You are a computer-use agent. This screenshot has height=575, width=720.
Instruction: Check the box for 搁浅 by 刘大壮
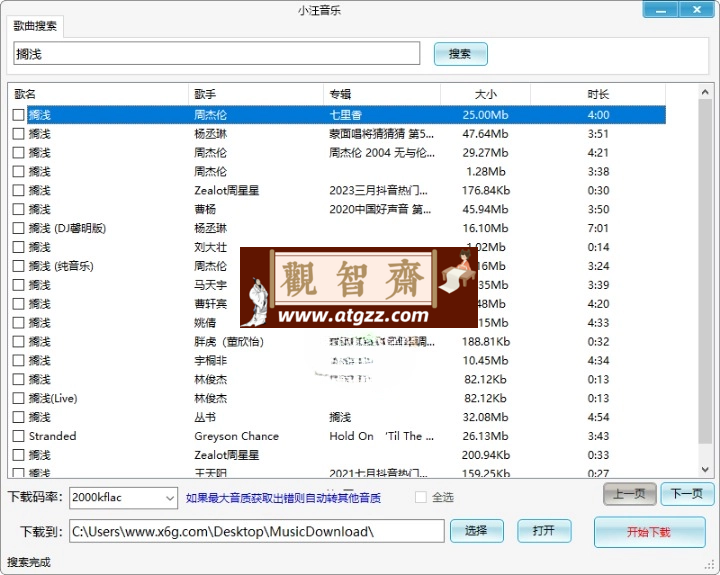coord(18,247)
